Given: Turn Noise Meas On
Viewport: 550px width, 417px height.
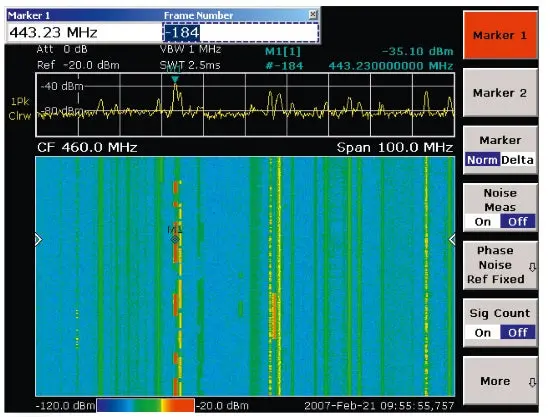Looking at the screenshot, I should tap(482, 222).
